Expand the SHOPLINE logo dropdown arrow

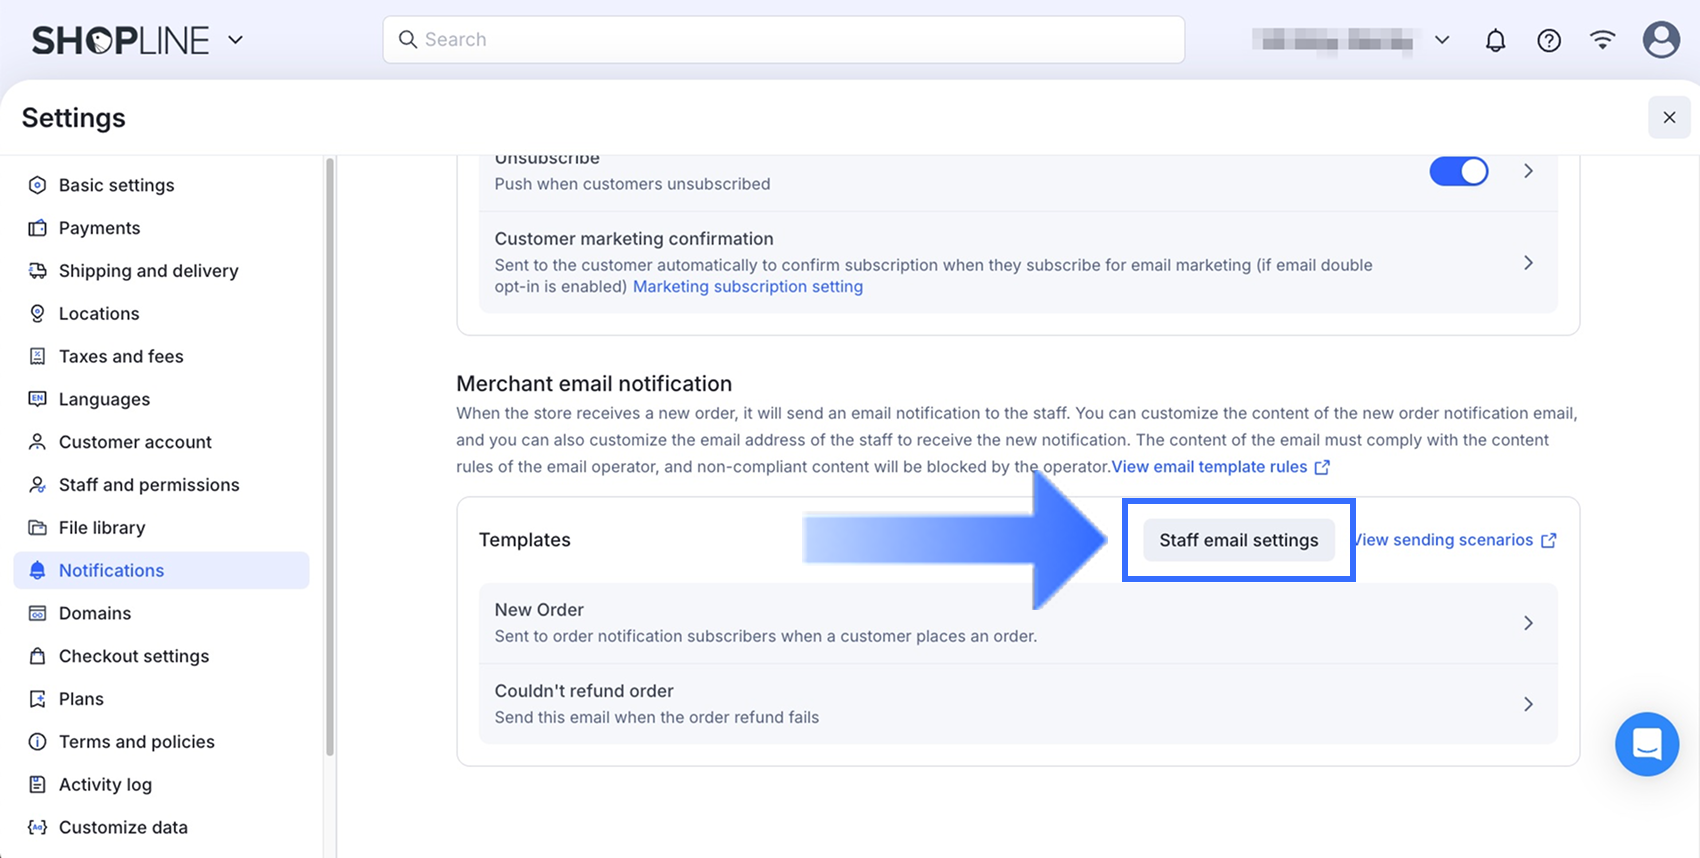235,40
